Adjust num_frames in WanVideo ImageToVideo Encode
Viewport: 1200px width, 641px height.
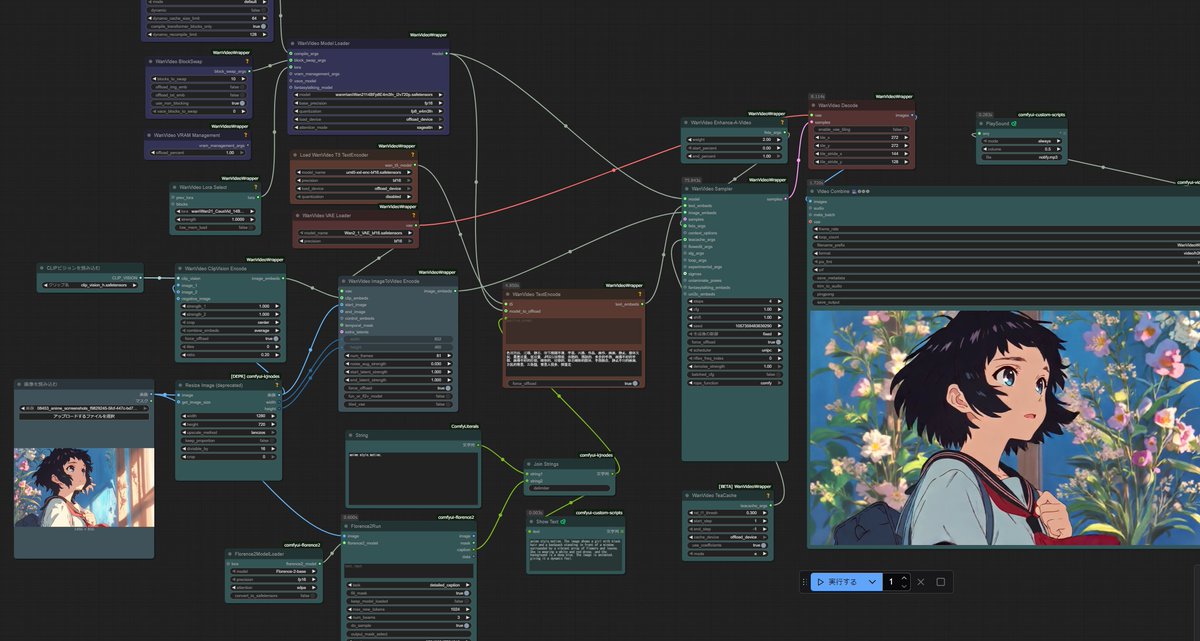[x=398, y=356]
